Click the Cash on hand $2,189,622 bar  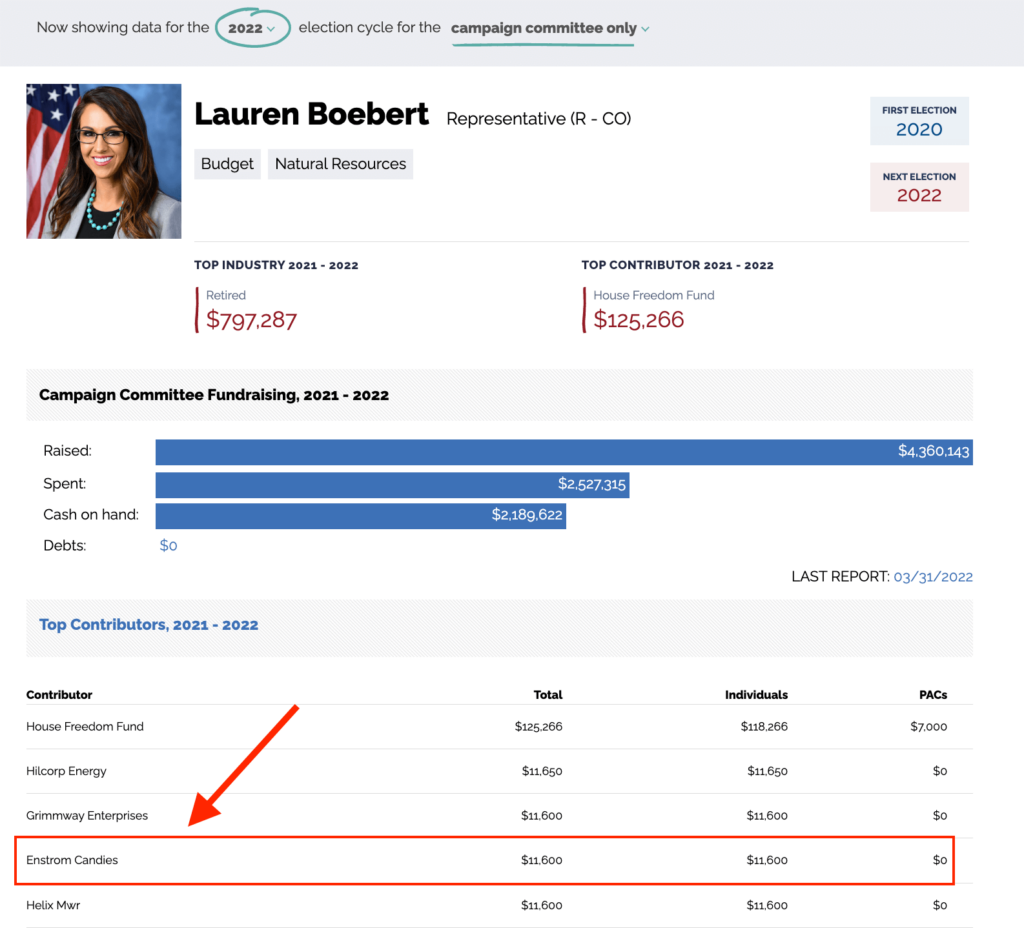tap(360, 515)
